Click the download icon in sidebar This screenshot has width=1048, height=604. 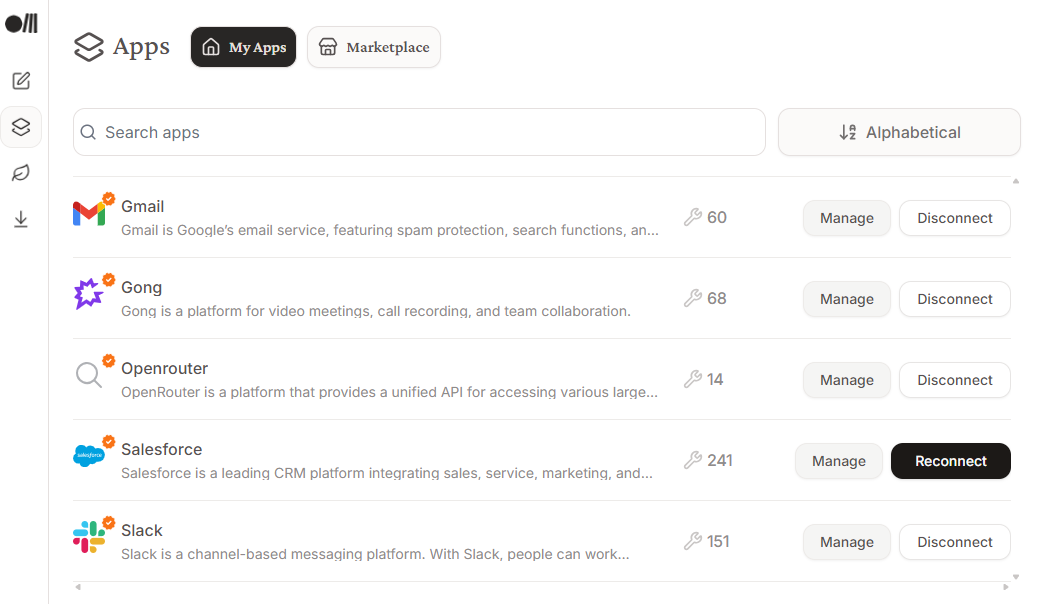[x=21, y=219]
